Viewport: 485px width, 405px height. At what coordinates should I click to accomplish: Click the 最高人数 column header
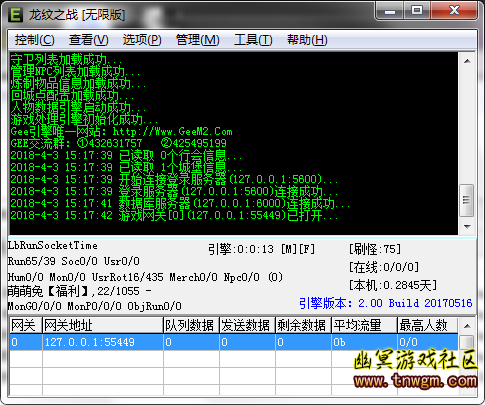point(428,325)
